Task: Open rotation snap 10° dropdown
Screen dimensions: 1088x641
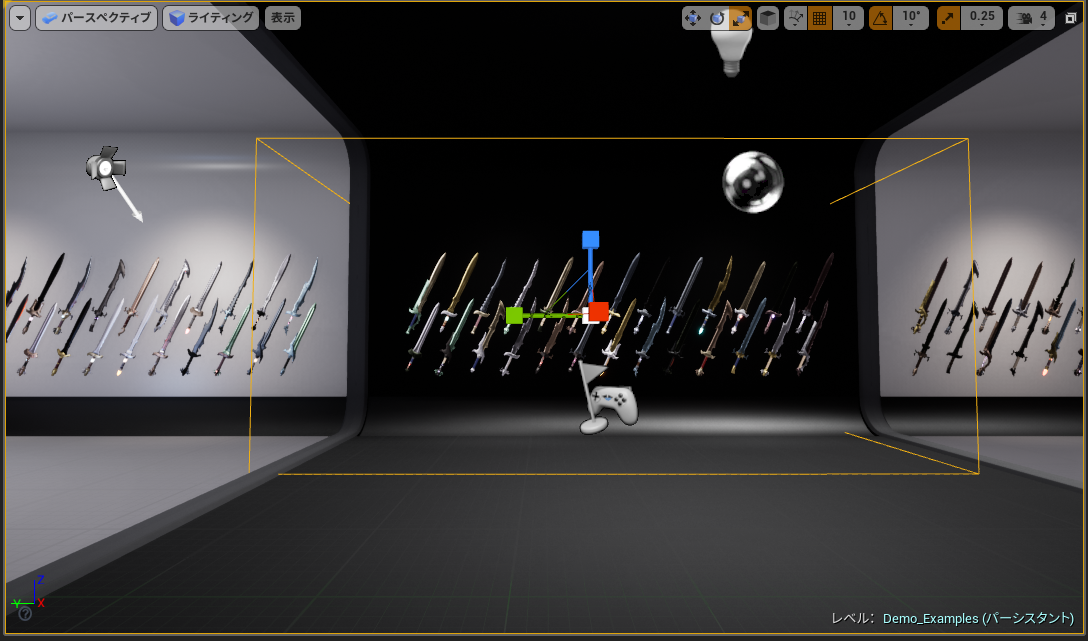Action: [911, 19]
